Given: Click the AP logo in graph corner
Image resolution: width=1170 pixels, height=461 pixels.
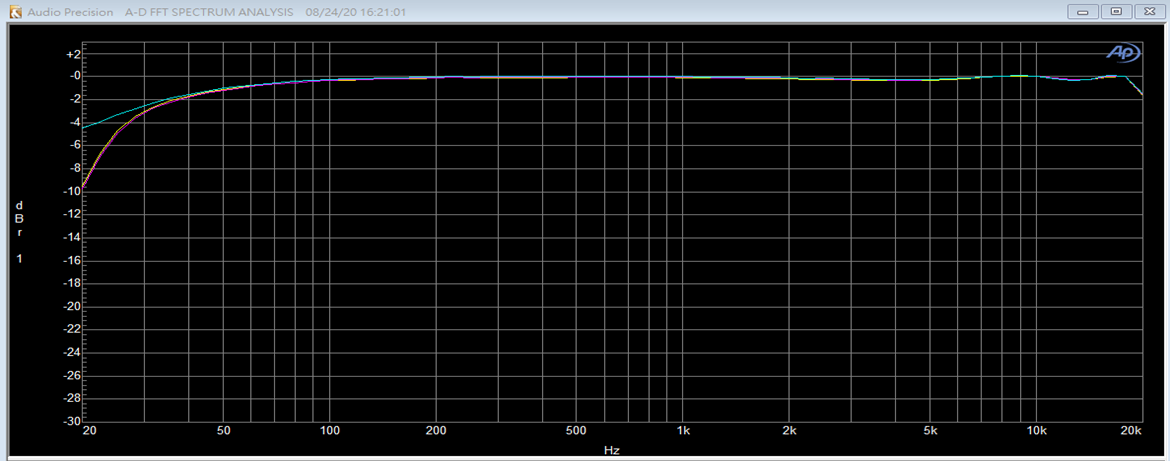Looking at the screenshot, I should pyautogui.click(x=1120, y=52).
